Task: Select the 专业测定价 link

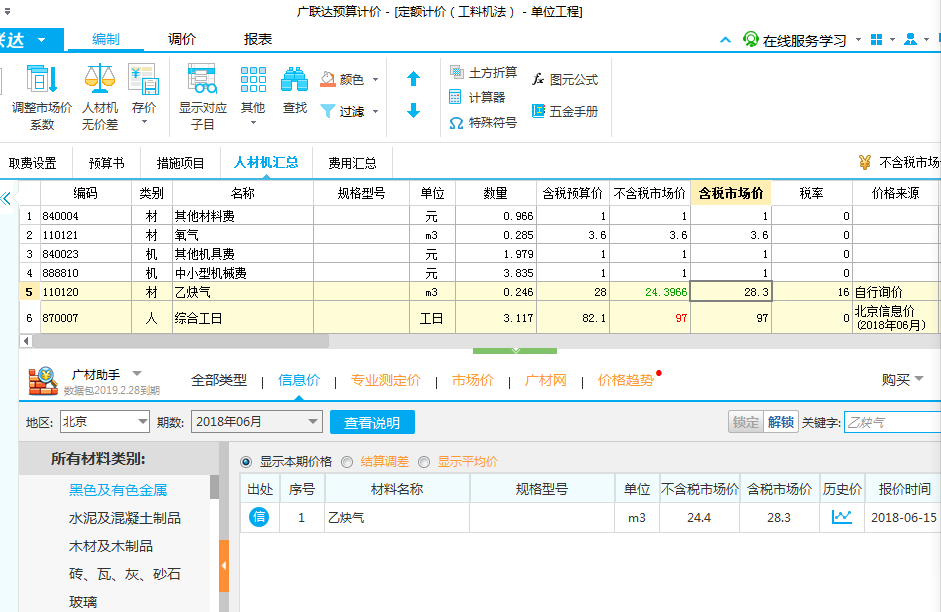Action: (385, 380)
